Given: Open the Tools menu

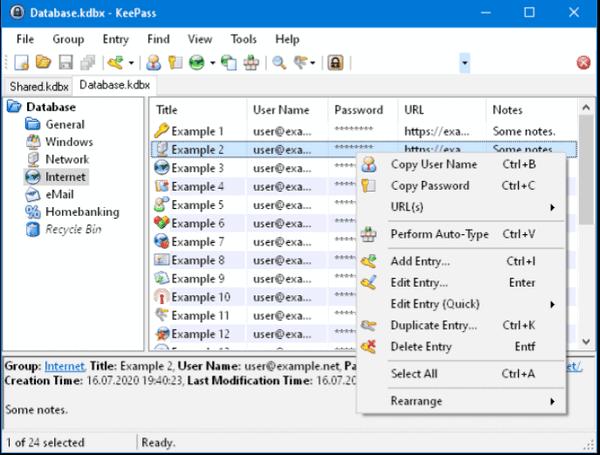Looking at the screenshot, I should pos(243,39).
